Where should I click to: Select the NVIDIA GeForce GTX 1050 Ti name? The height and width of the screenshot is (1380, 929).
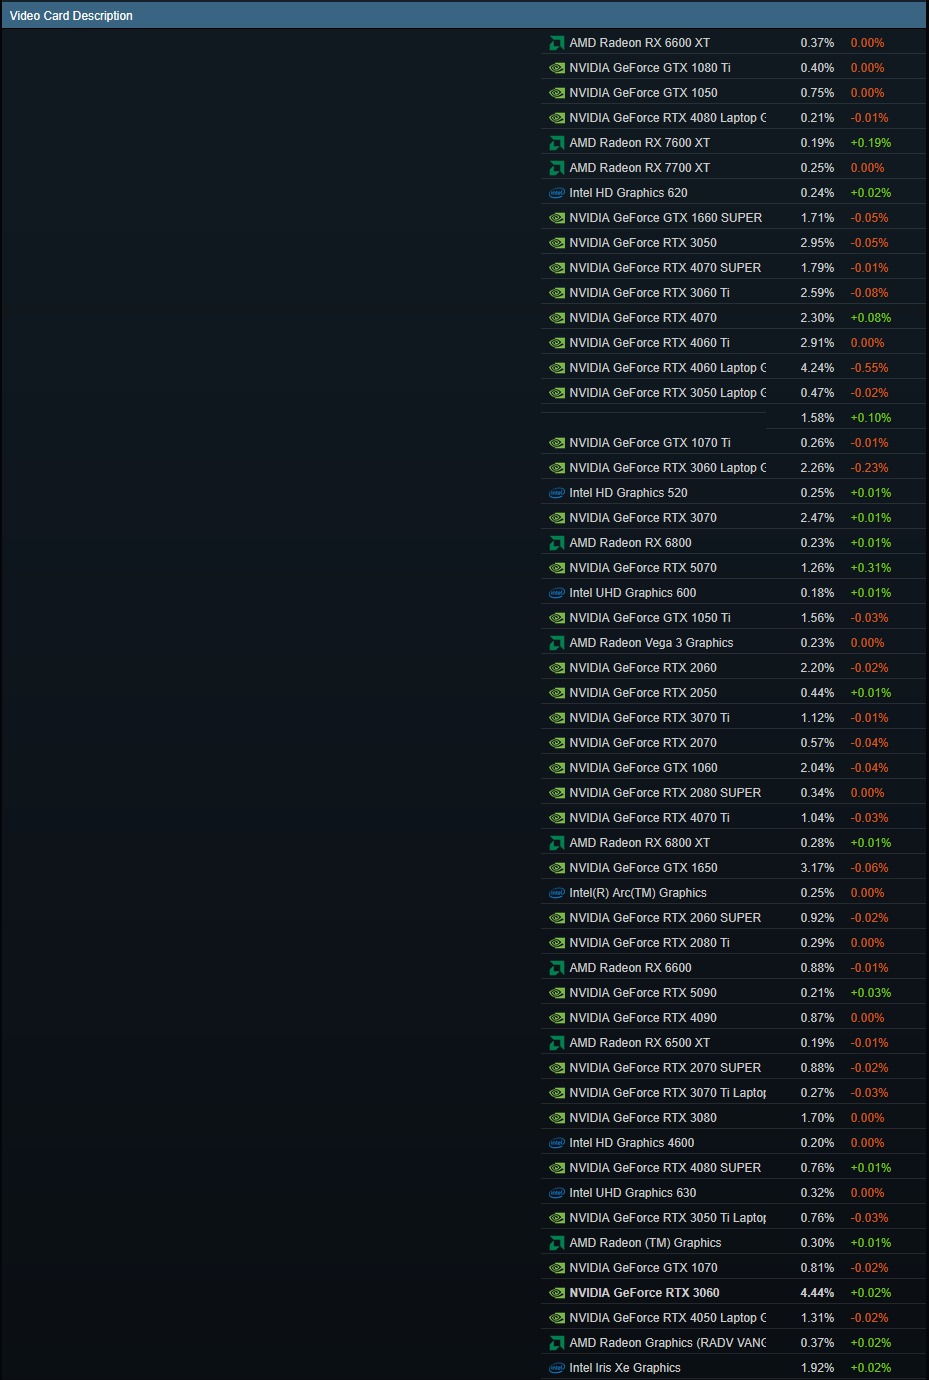tap(650, 618)
